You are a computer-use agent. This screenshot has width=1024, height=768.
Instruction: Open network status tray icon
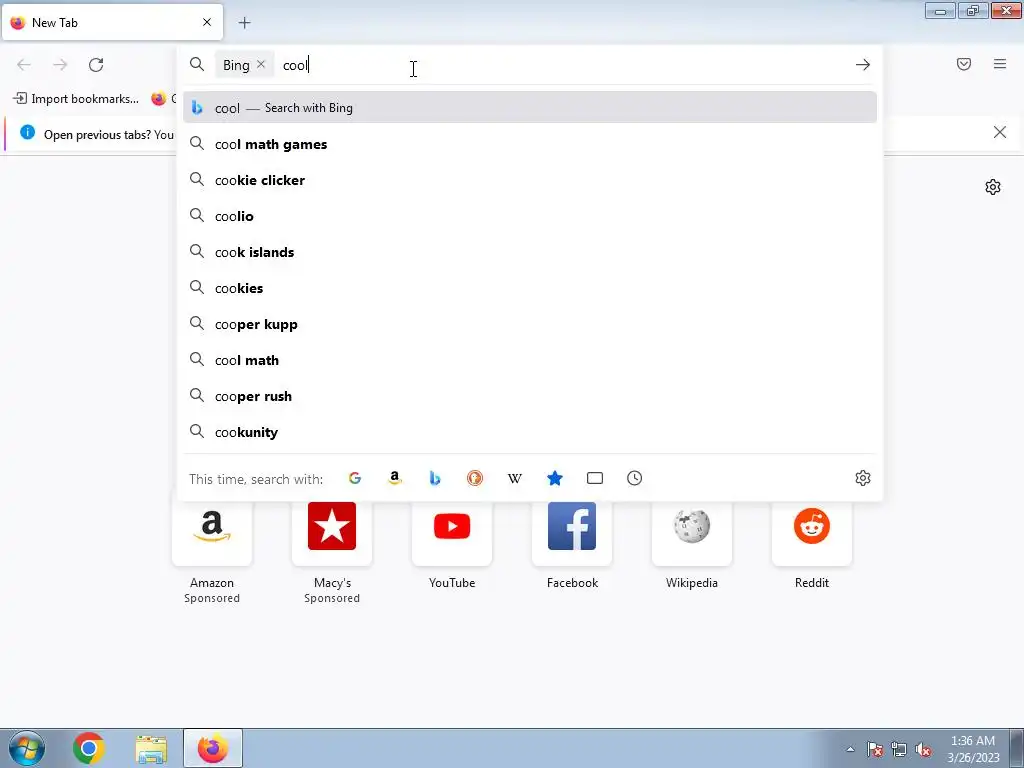[x=899, y=749]
